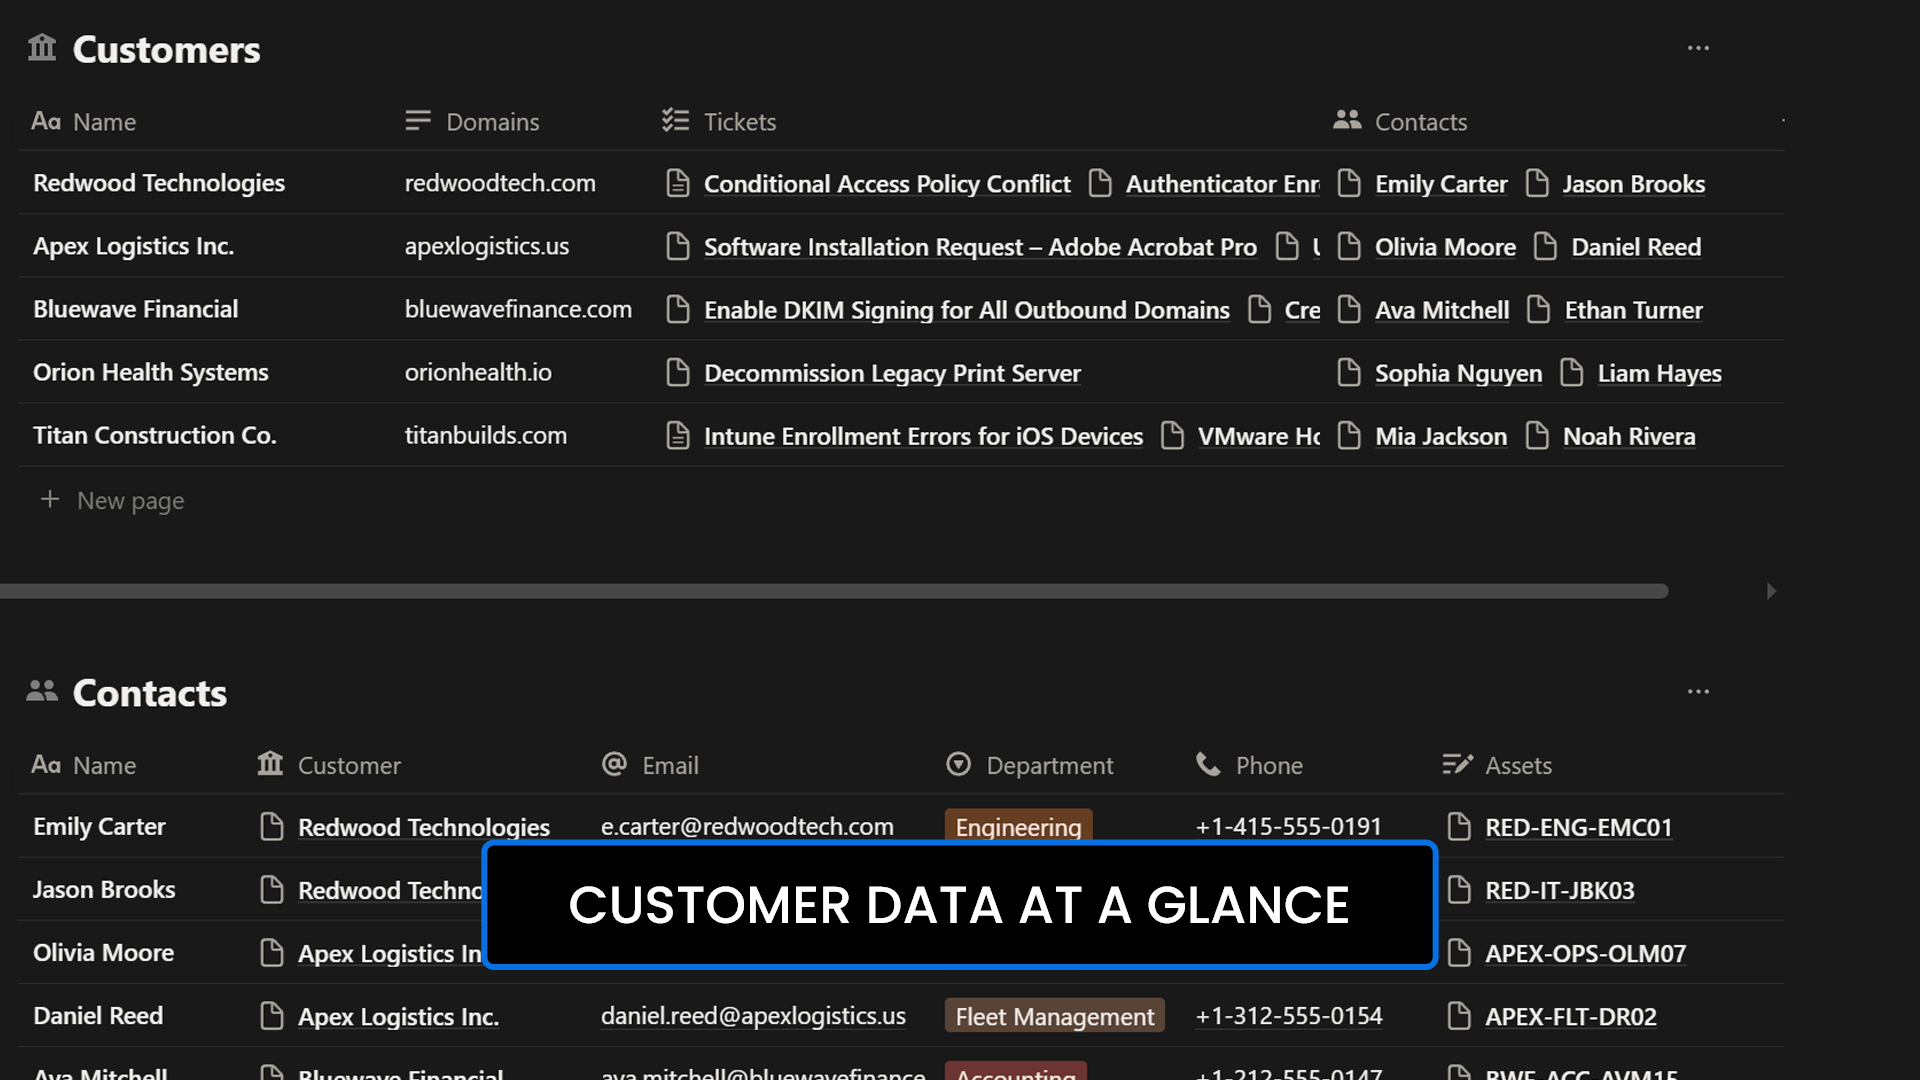Open the Department column header menu
This screenshot has height=1080, width=1920.
[x=1048, y=765]
